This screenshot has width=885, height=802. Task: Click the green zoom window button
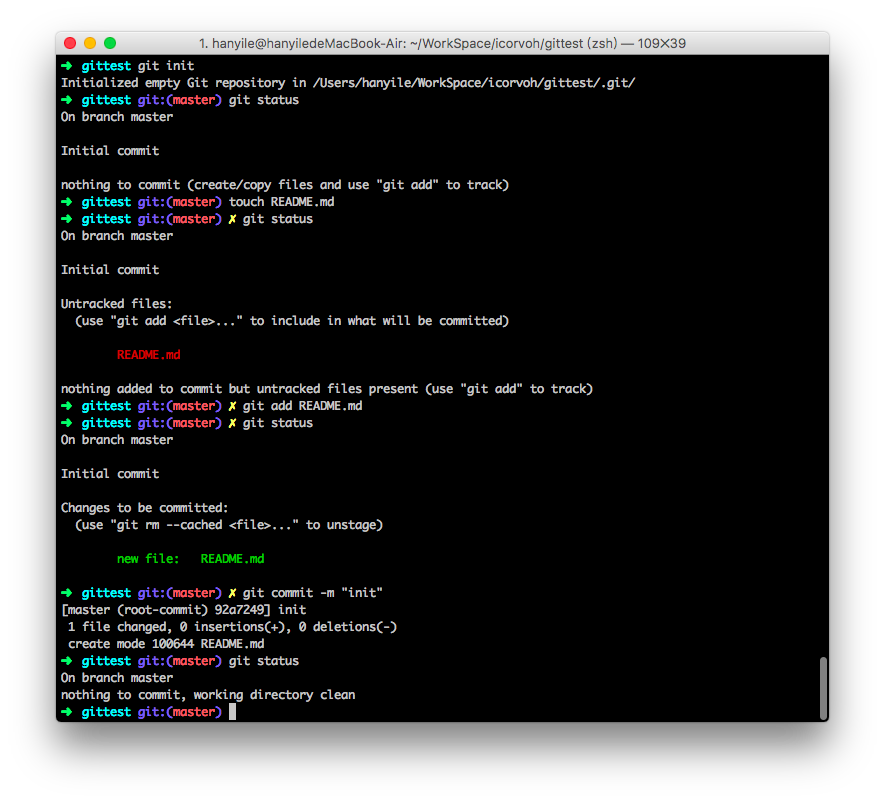click(110, 43)
